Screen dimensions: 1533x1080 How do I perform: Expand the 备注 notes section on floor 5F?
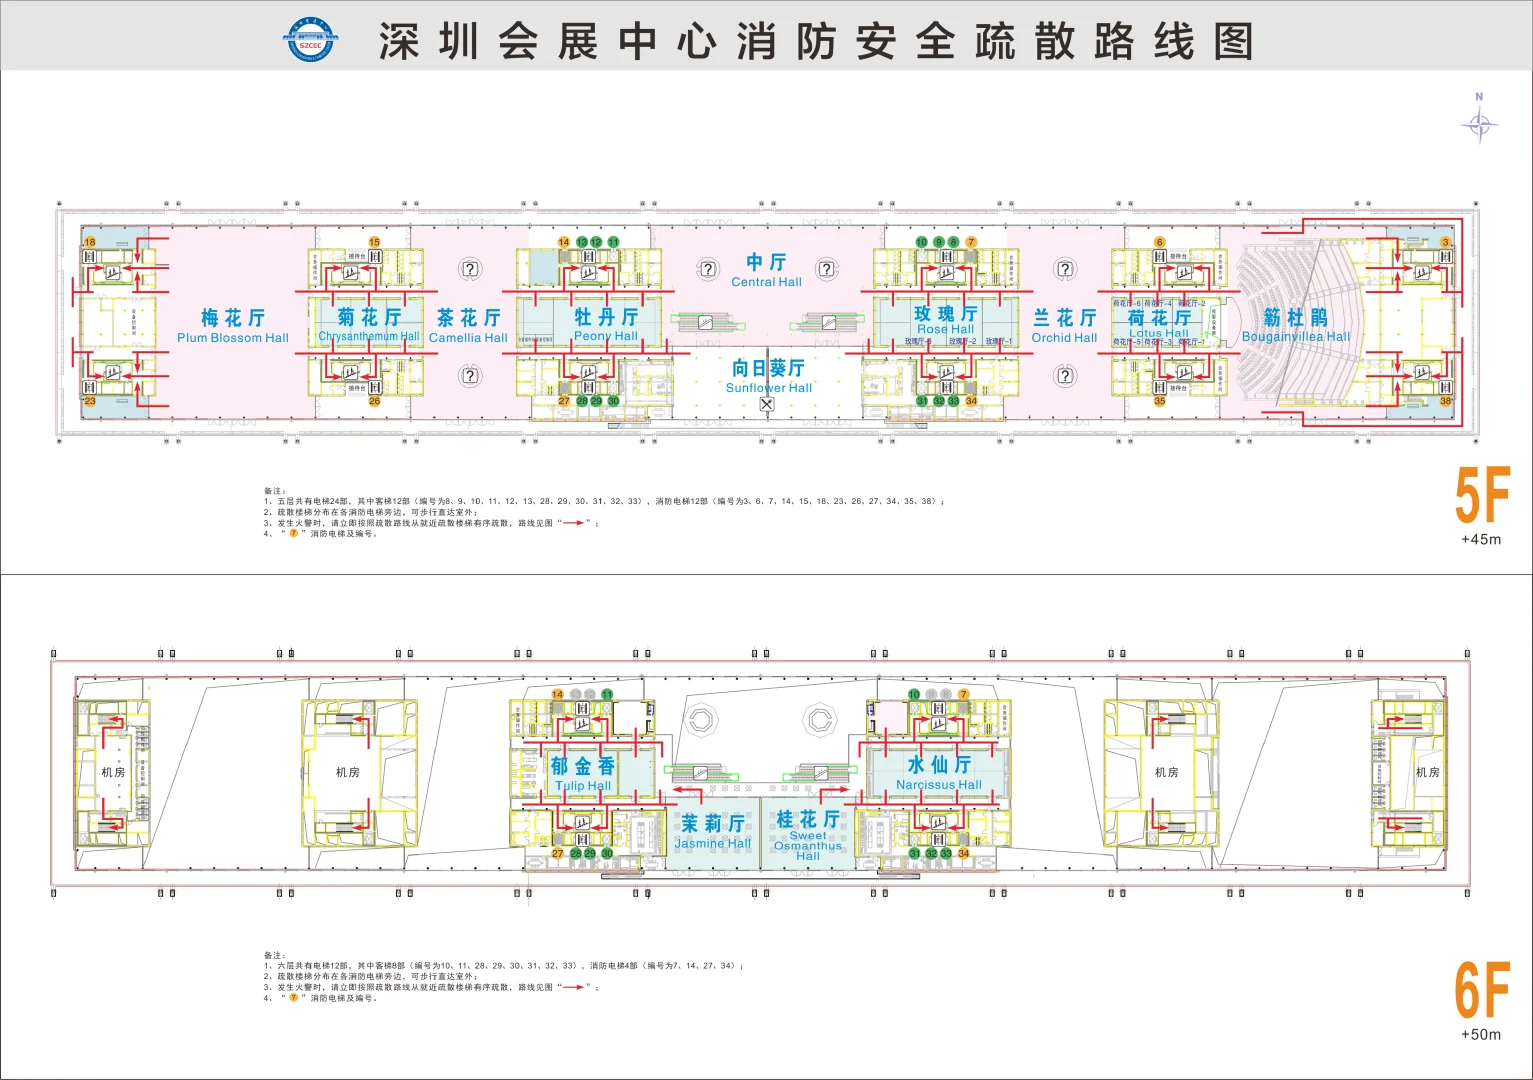[x=271, y=490]
